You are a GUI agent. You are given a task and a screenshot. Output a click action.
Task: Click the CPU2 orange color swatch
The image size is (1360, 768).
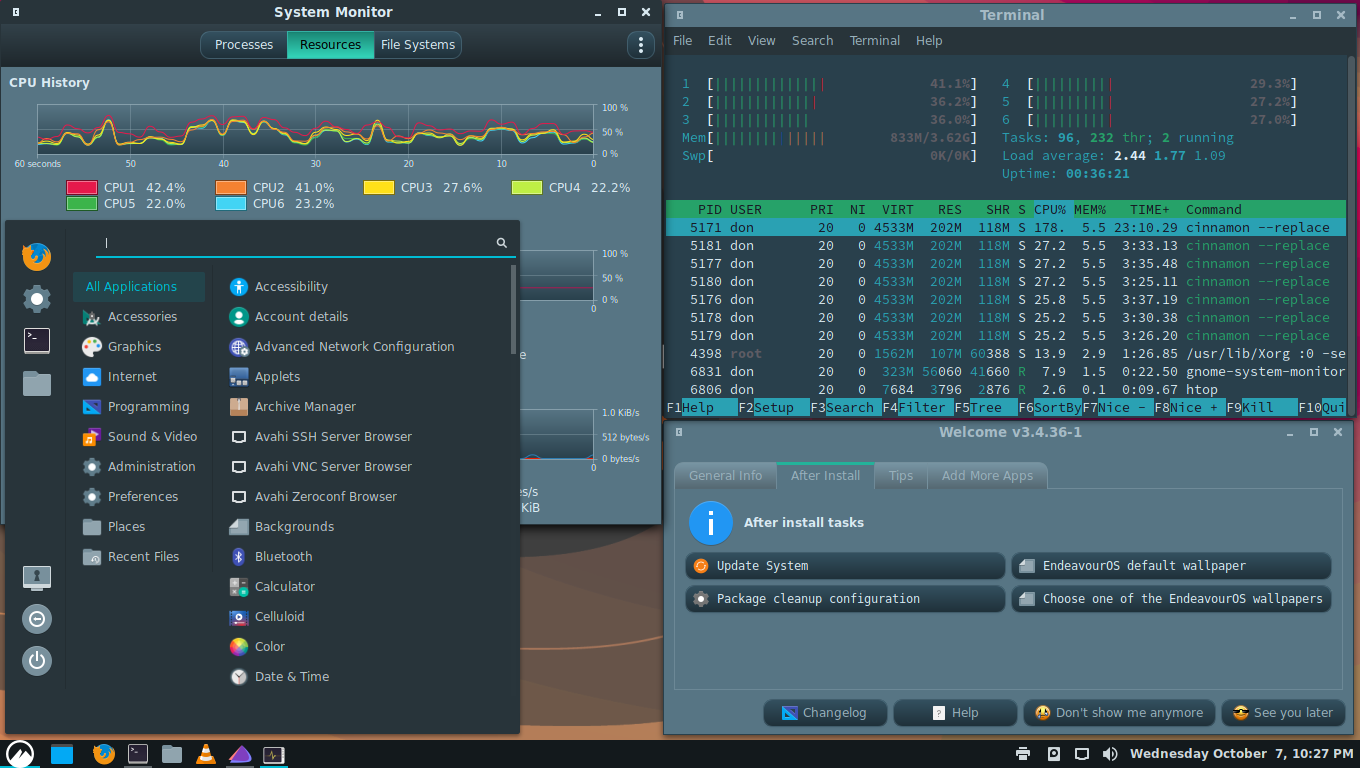(231, 188)
